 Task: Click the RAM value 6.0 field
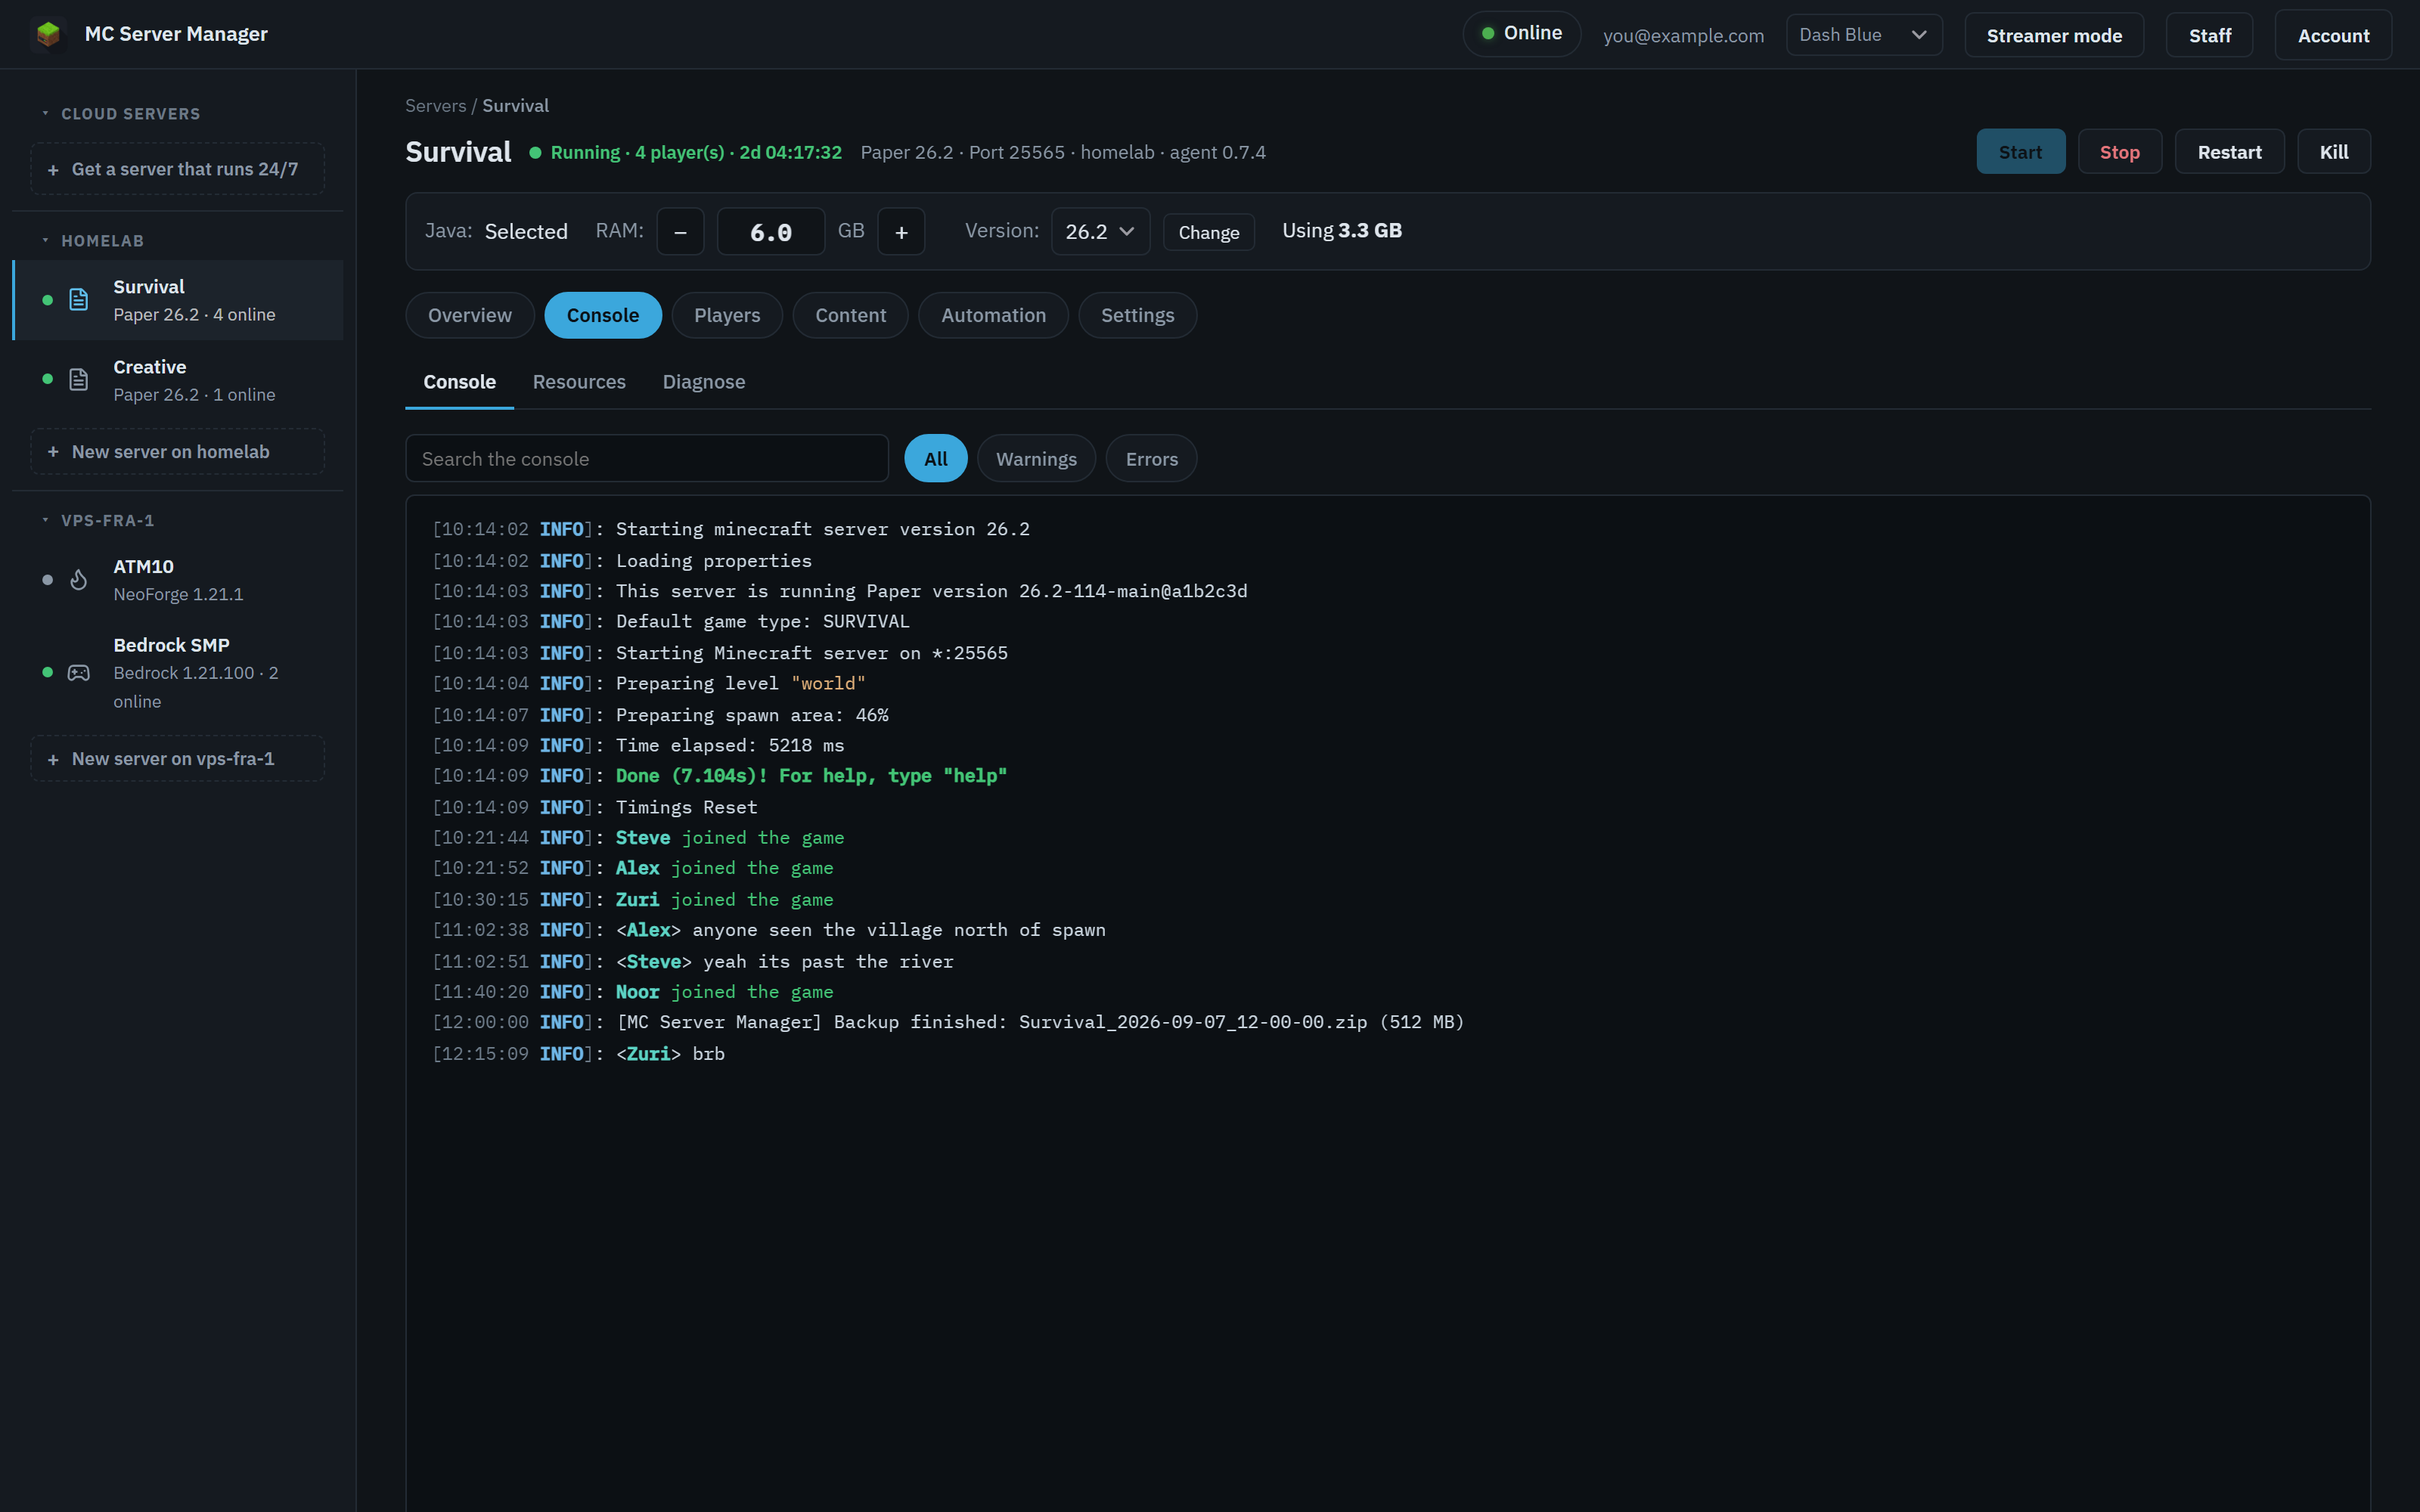tap(771, 232)
